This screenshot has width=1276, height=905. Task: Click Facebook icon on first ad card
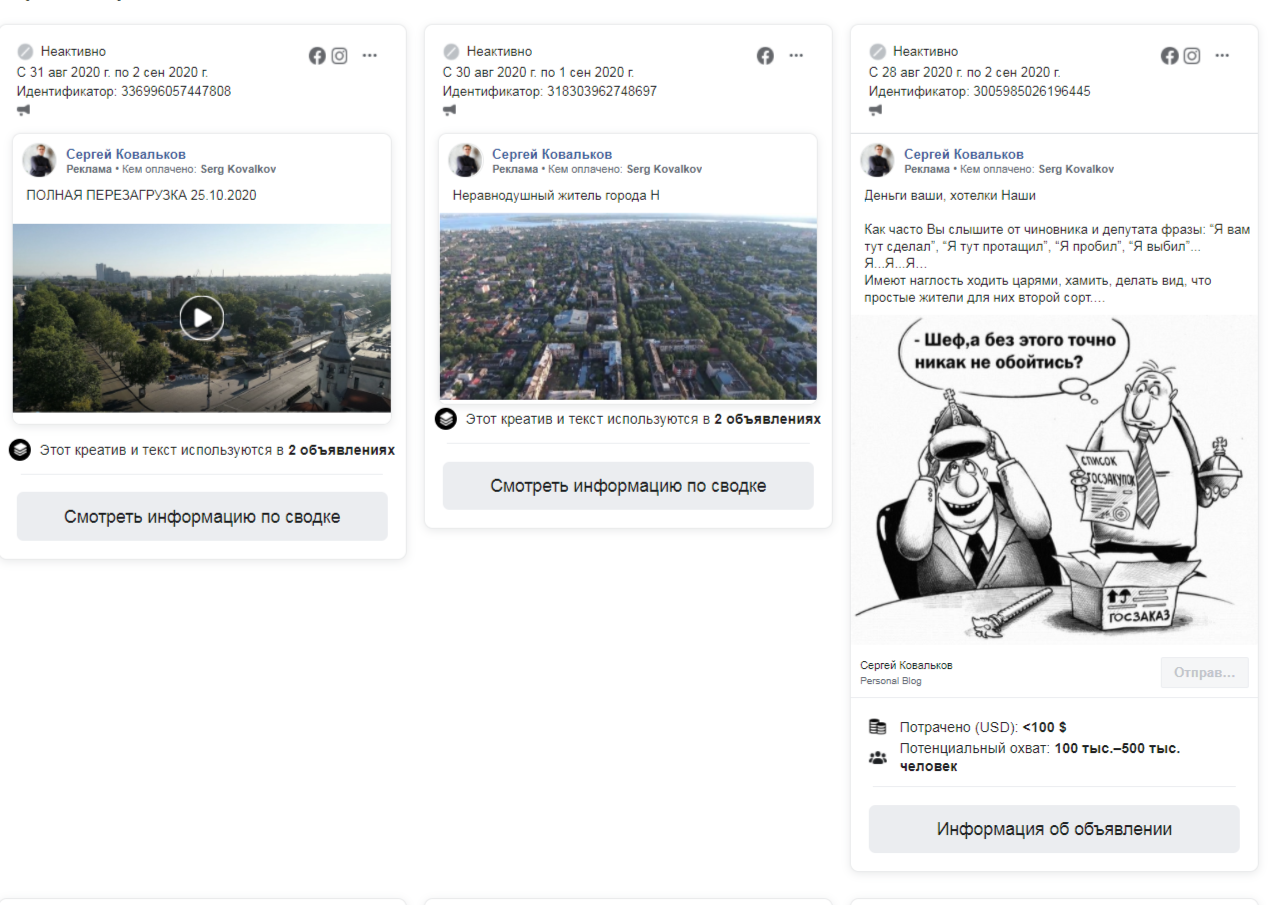click(x=317, y=56)
